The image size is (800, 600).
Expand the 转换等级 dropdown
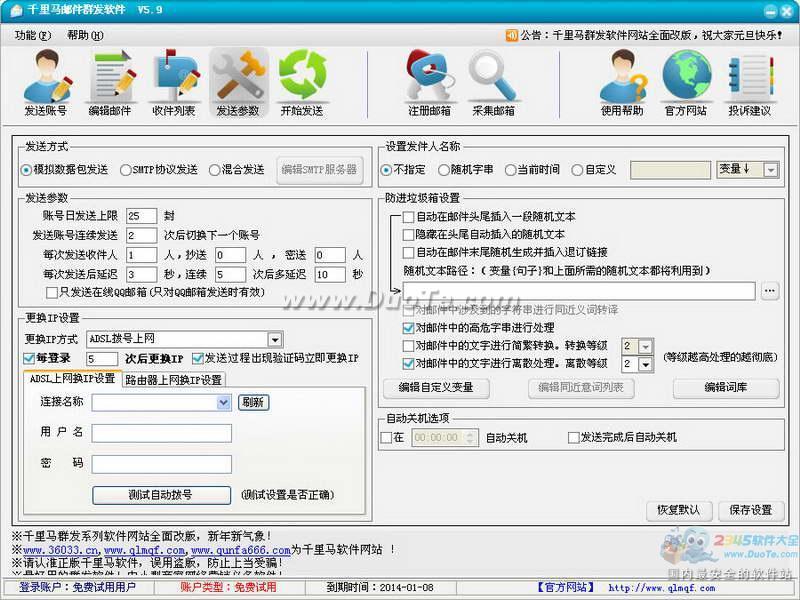645,346
